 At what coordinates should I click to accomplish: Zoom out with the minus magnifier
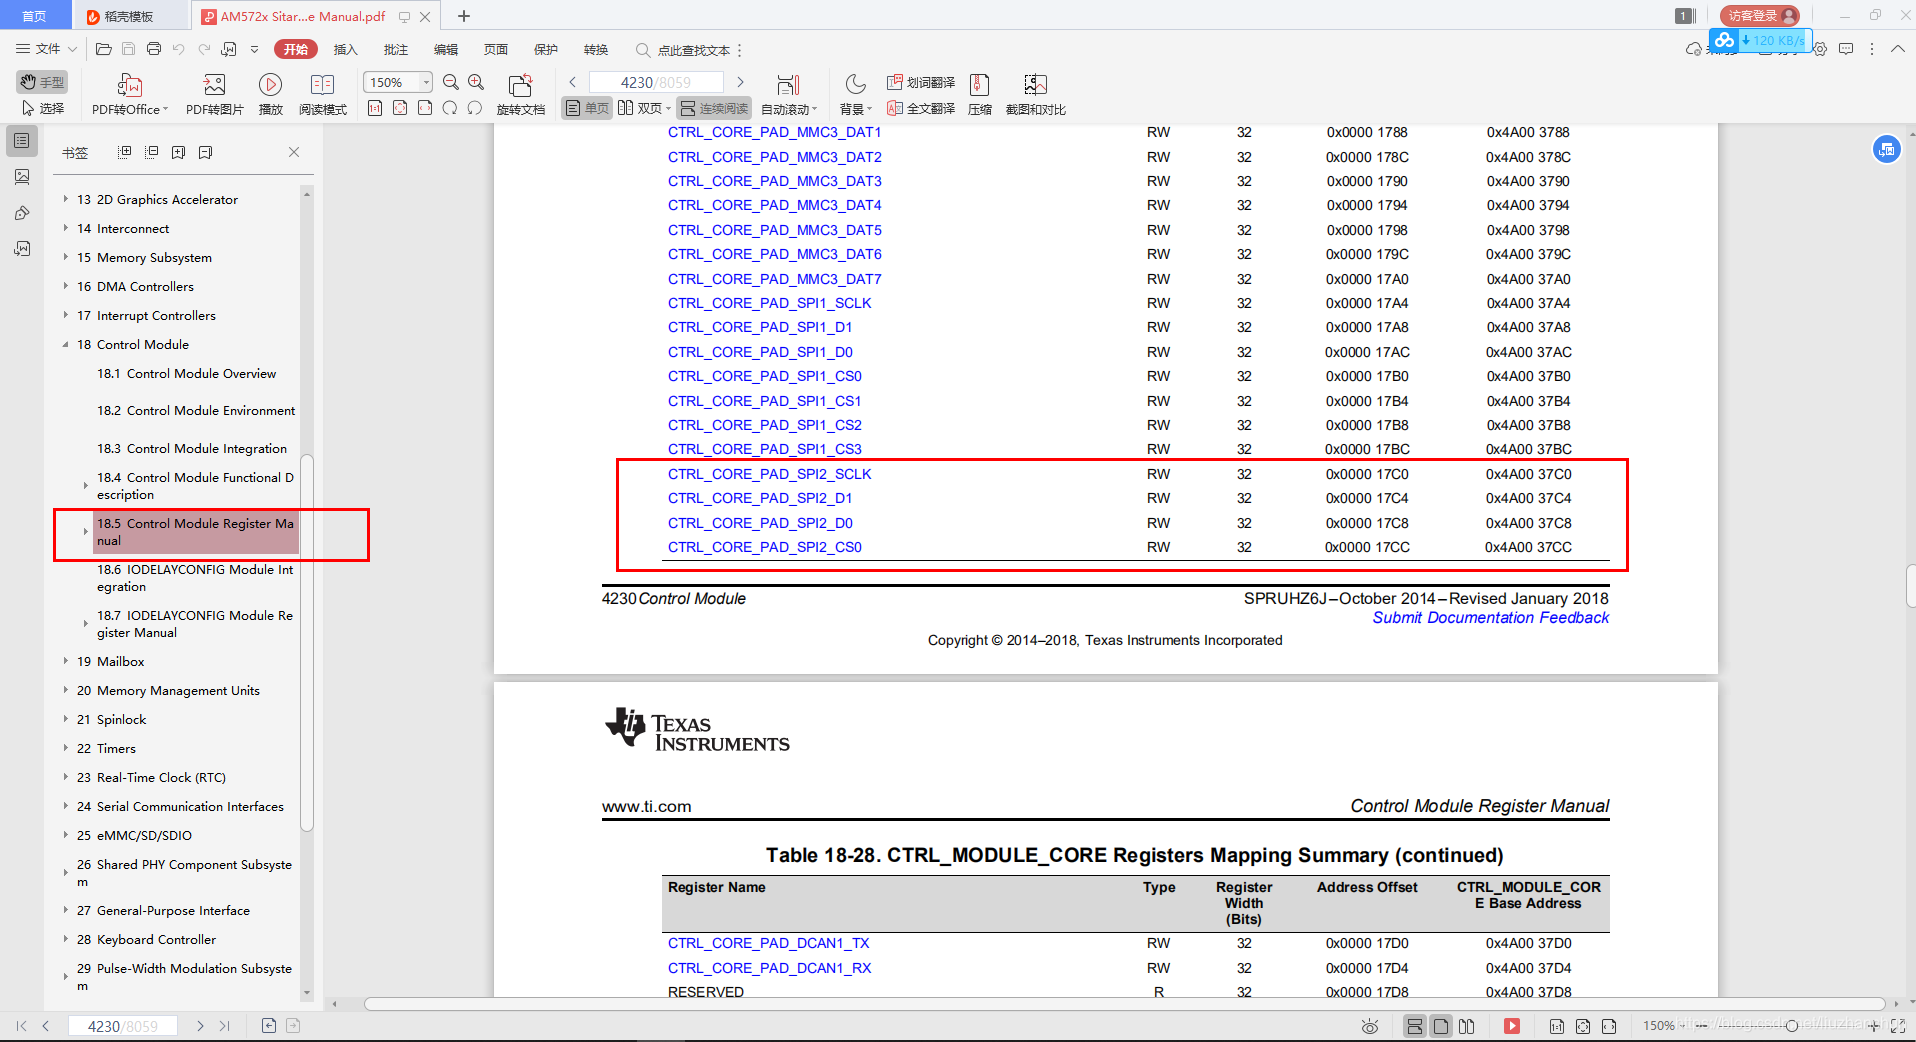(451, 82)
